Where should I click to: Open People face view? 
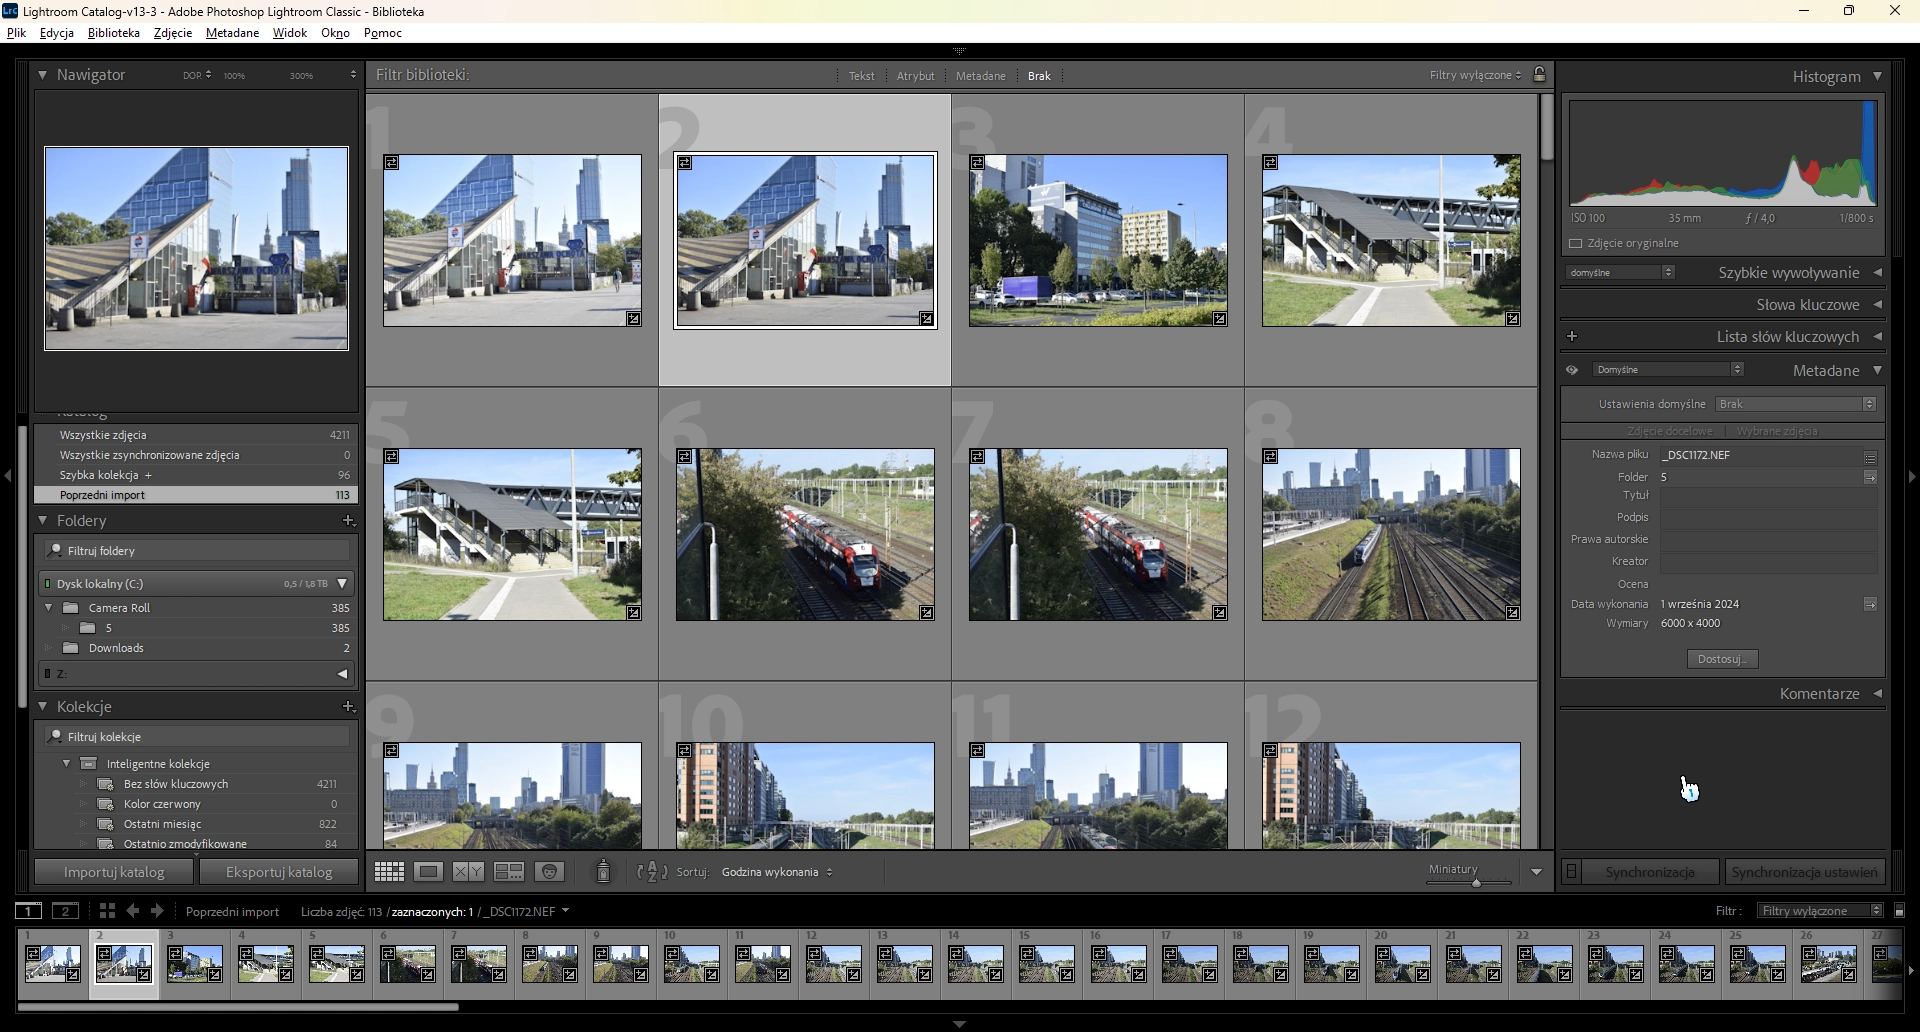(x=548, y=872)
